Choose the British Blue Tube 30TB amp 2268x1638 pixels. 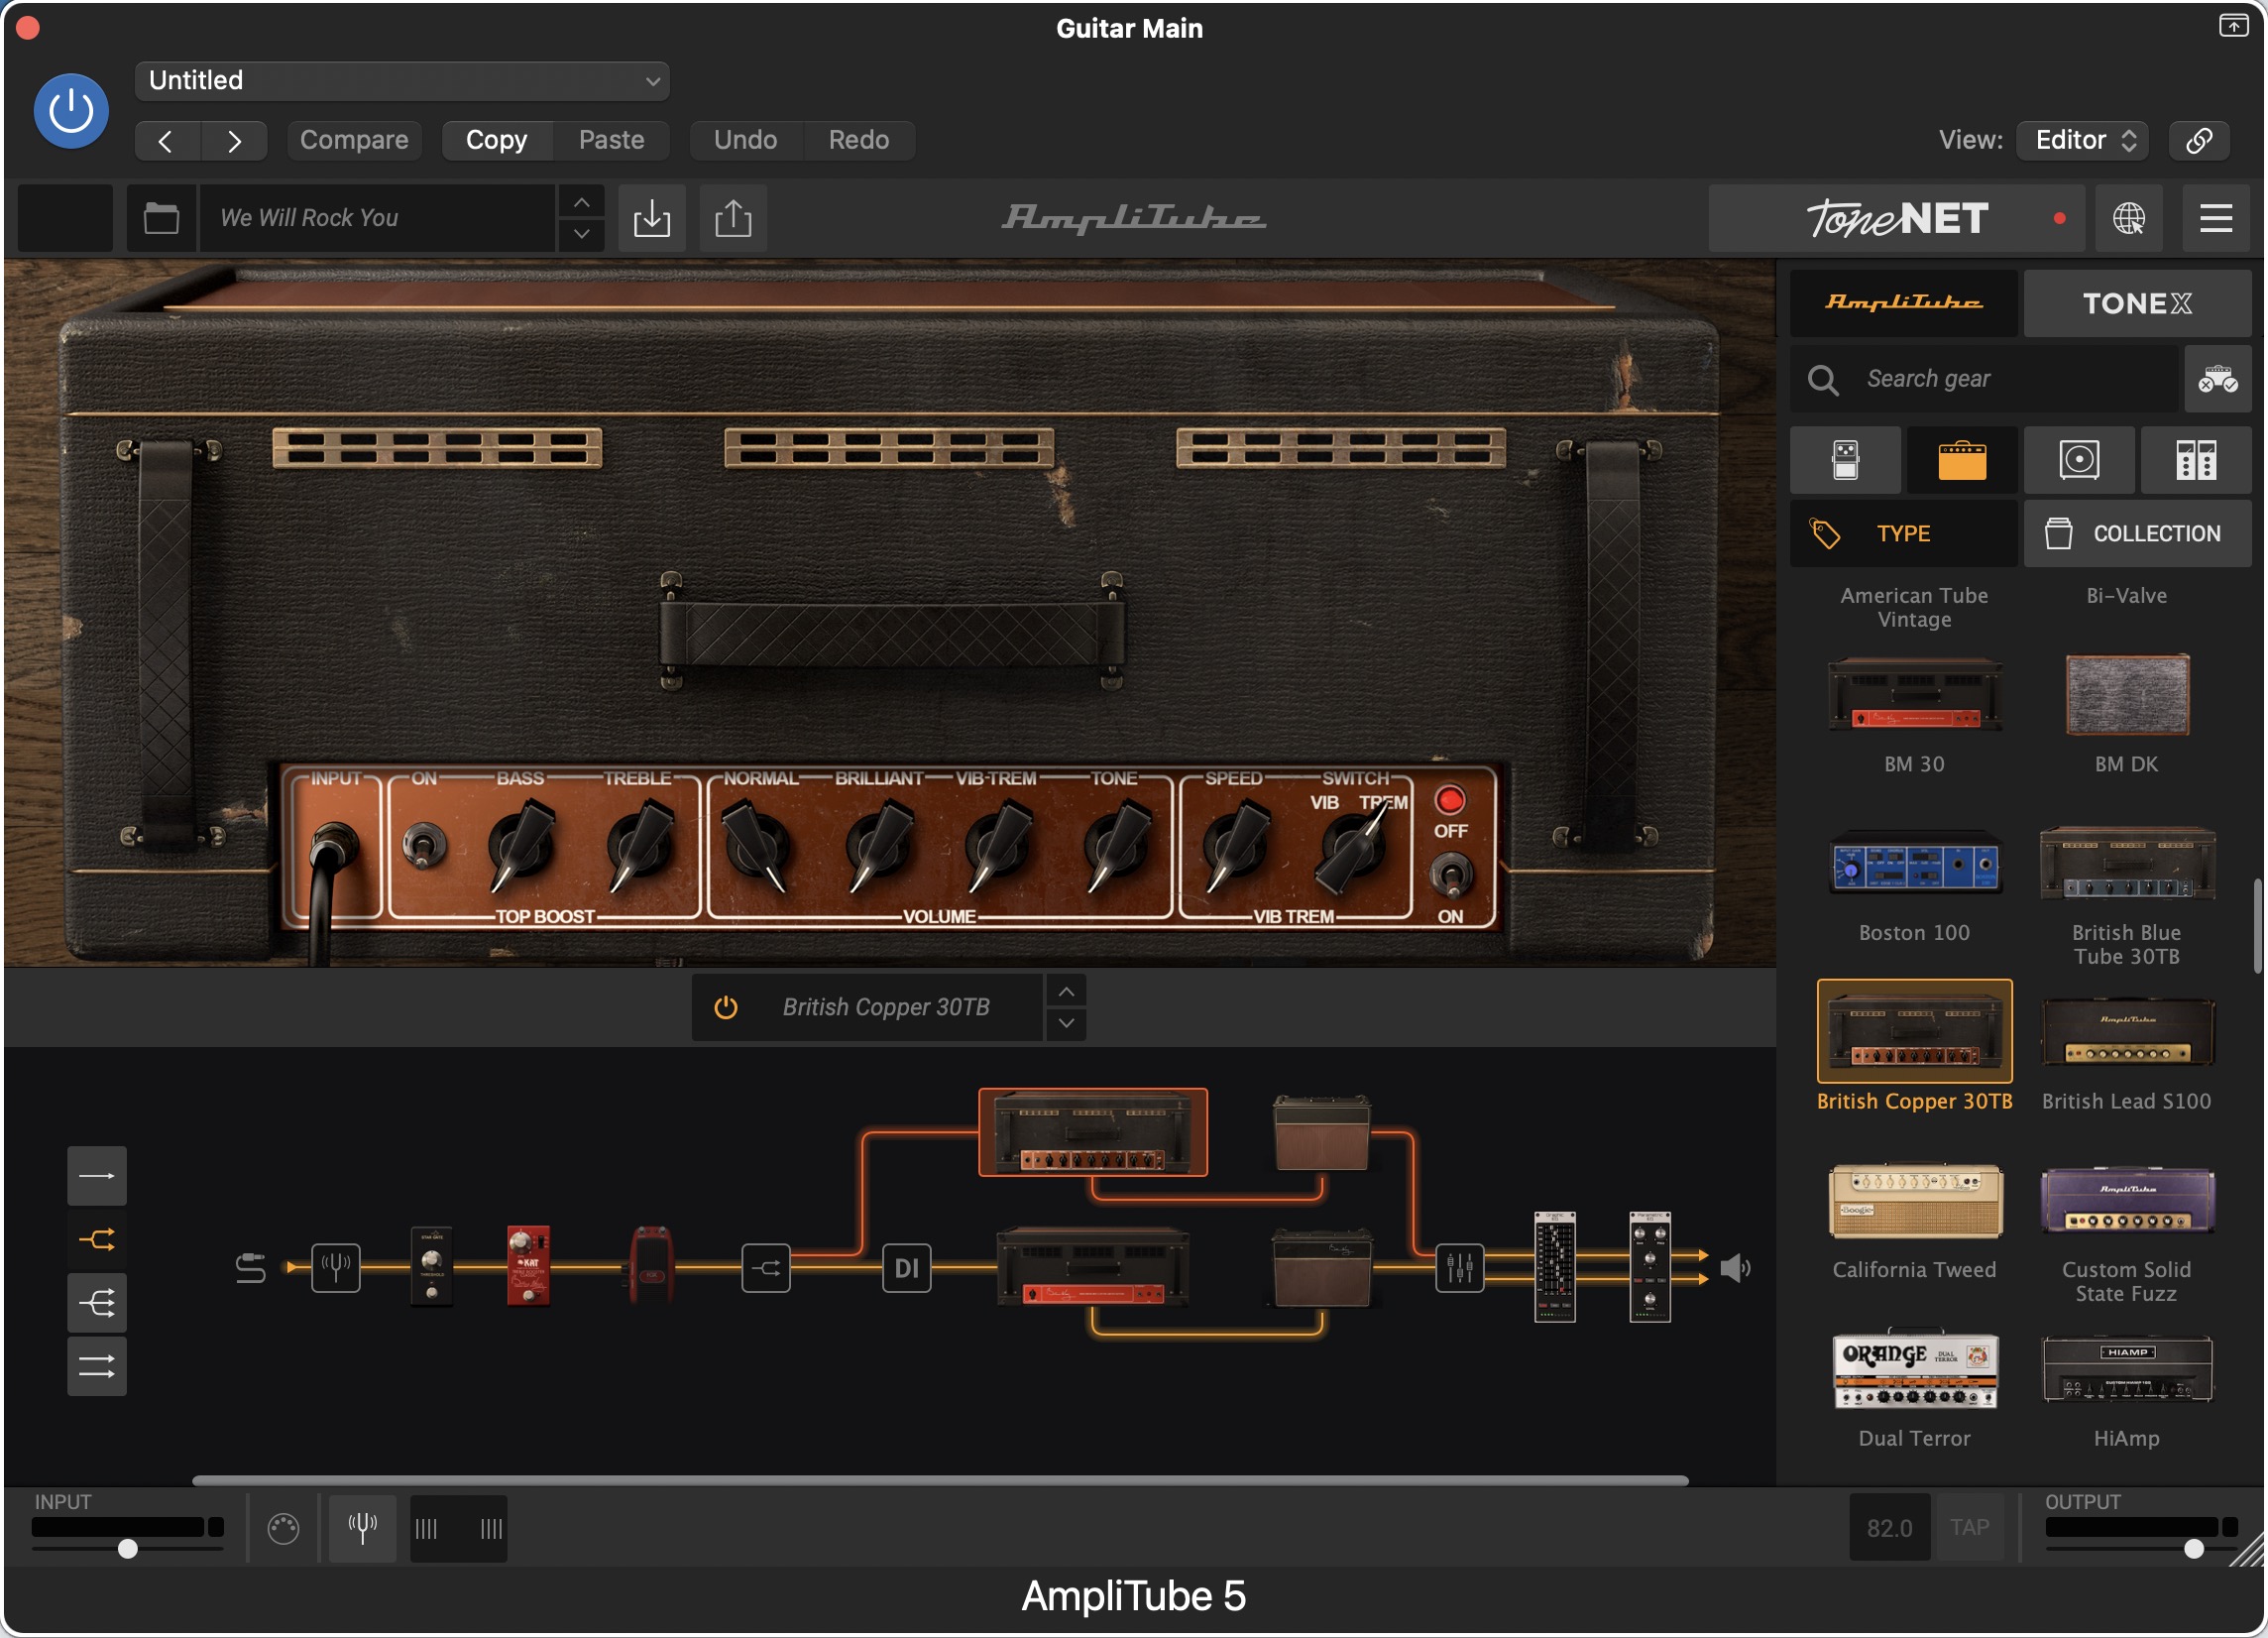[x=2127, y=862]
